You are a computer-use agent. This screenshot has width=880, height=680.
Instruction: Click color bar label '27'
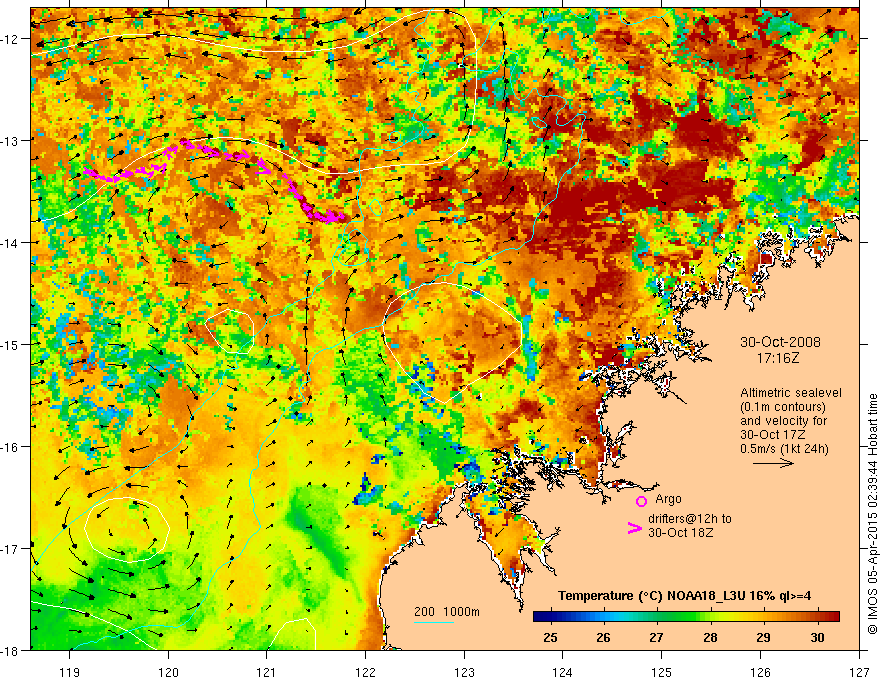click(x=656, y=638)
